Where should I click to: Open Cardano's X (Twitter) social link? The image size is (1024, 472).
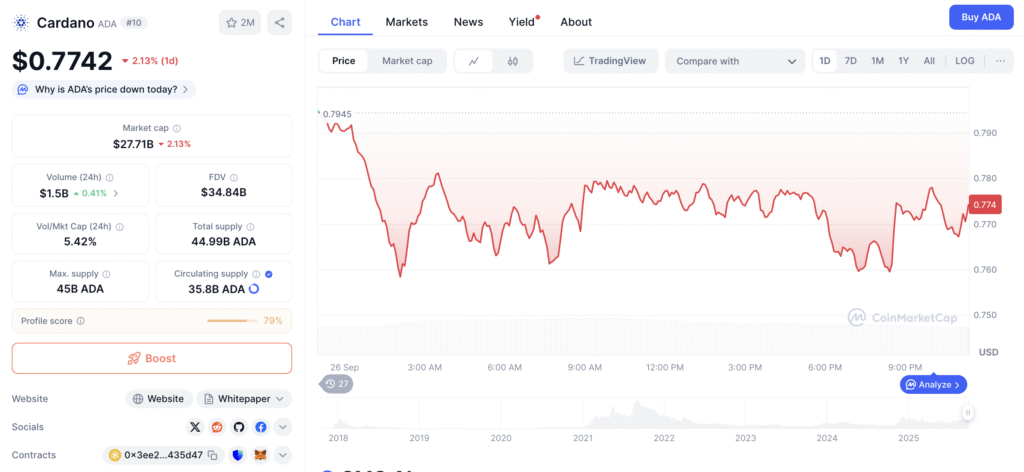tap(196, 427)
